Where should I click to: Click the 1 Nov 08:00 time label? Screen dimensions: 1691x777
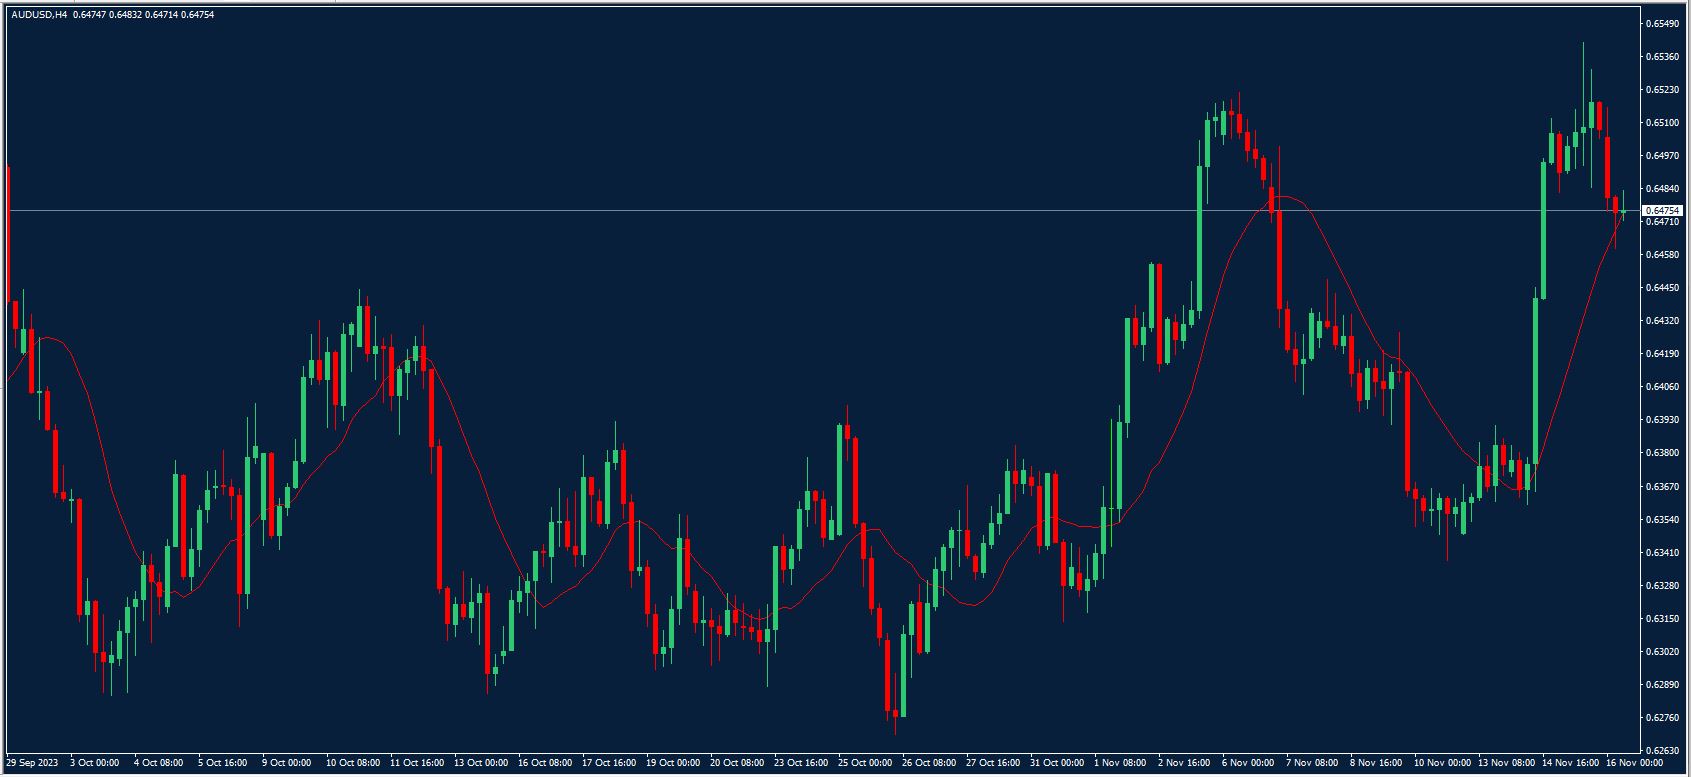click(1122, 763)
